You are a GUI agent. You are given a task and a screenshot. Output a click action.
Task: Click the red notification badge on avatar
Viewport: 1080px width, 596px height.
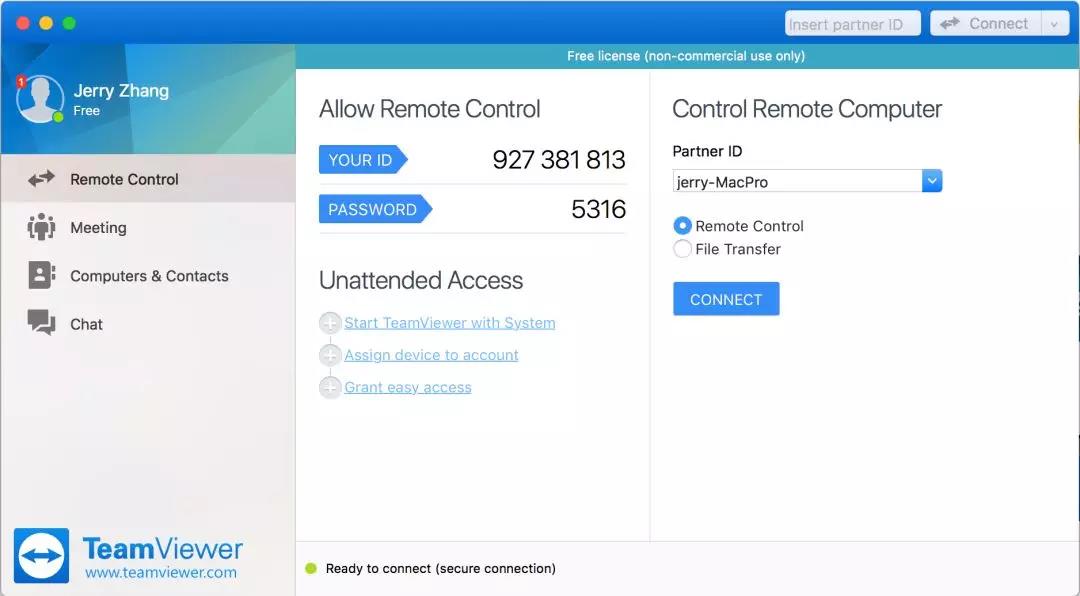(21, 82)
